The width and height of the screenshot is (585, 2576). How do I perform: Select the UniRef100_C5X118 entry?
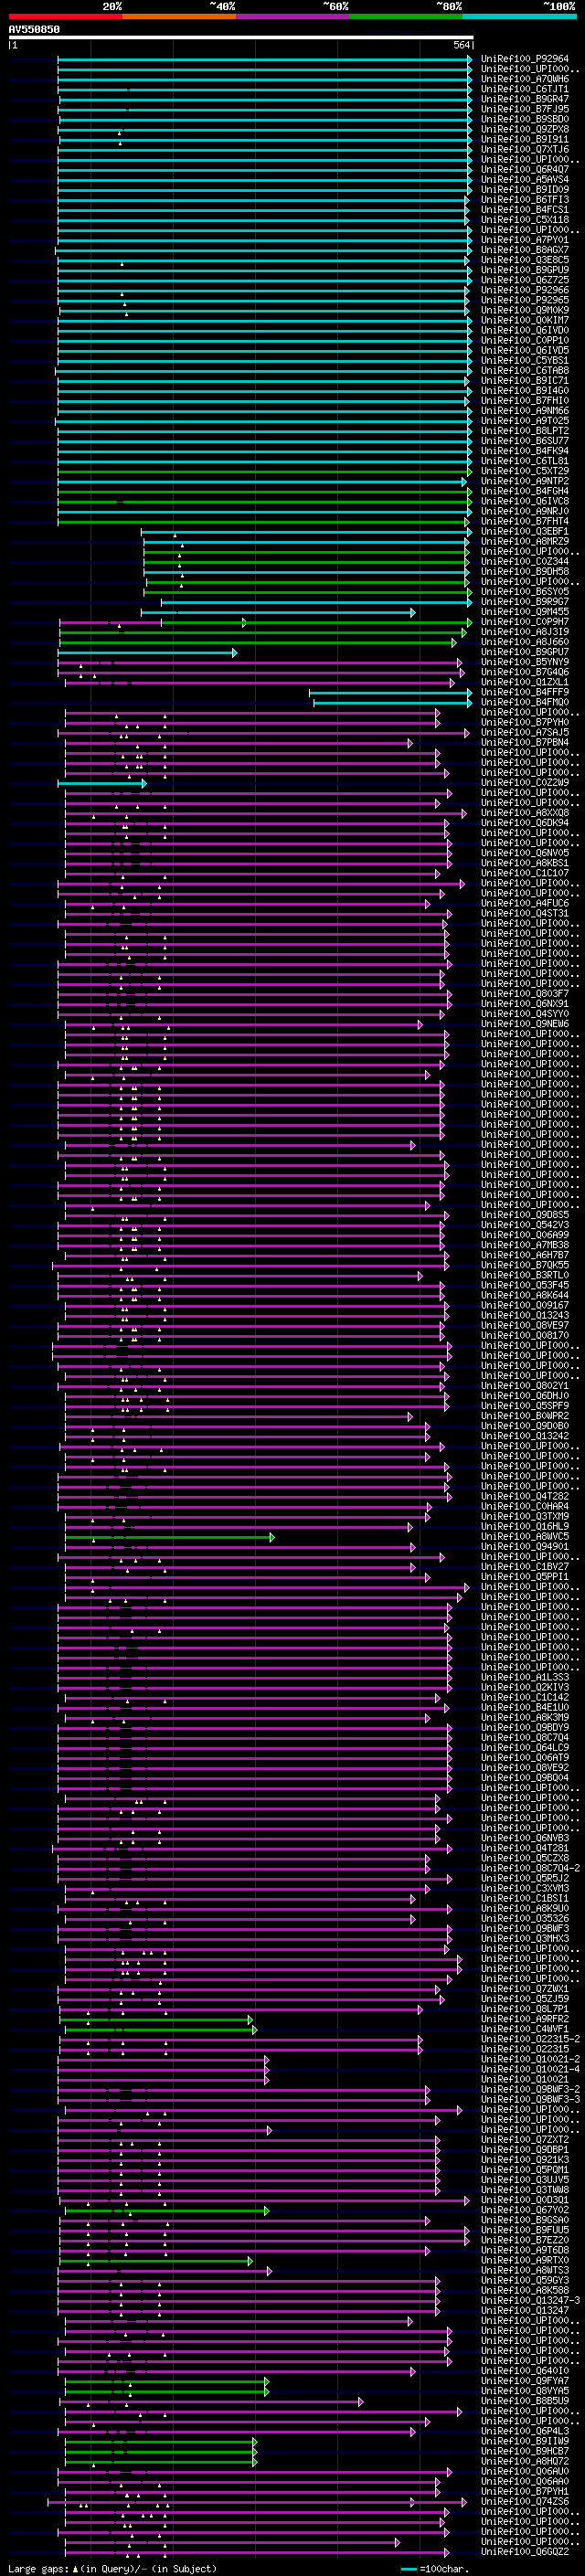[x=525, y=219]
